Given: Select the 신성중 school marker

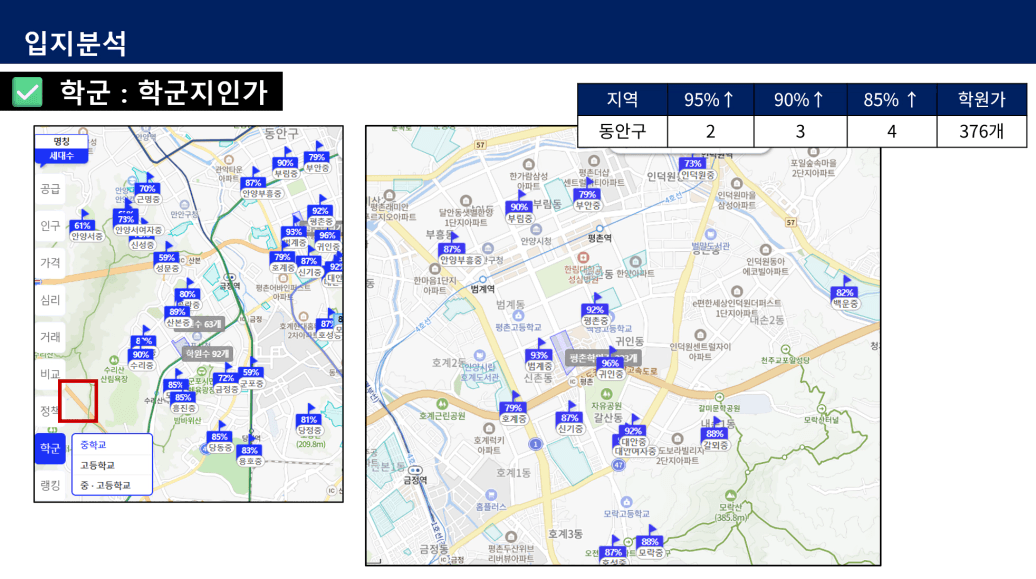Looking at the screenshot, I should tap(142, 244).
